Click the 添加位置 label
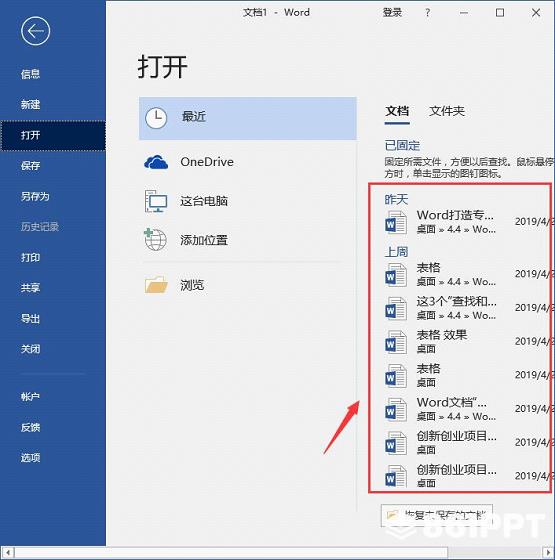Image resolution: width=555 pixels, height=560 pixels. coord(204,240)
